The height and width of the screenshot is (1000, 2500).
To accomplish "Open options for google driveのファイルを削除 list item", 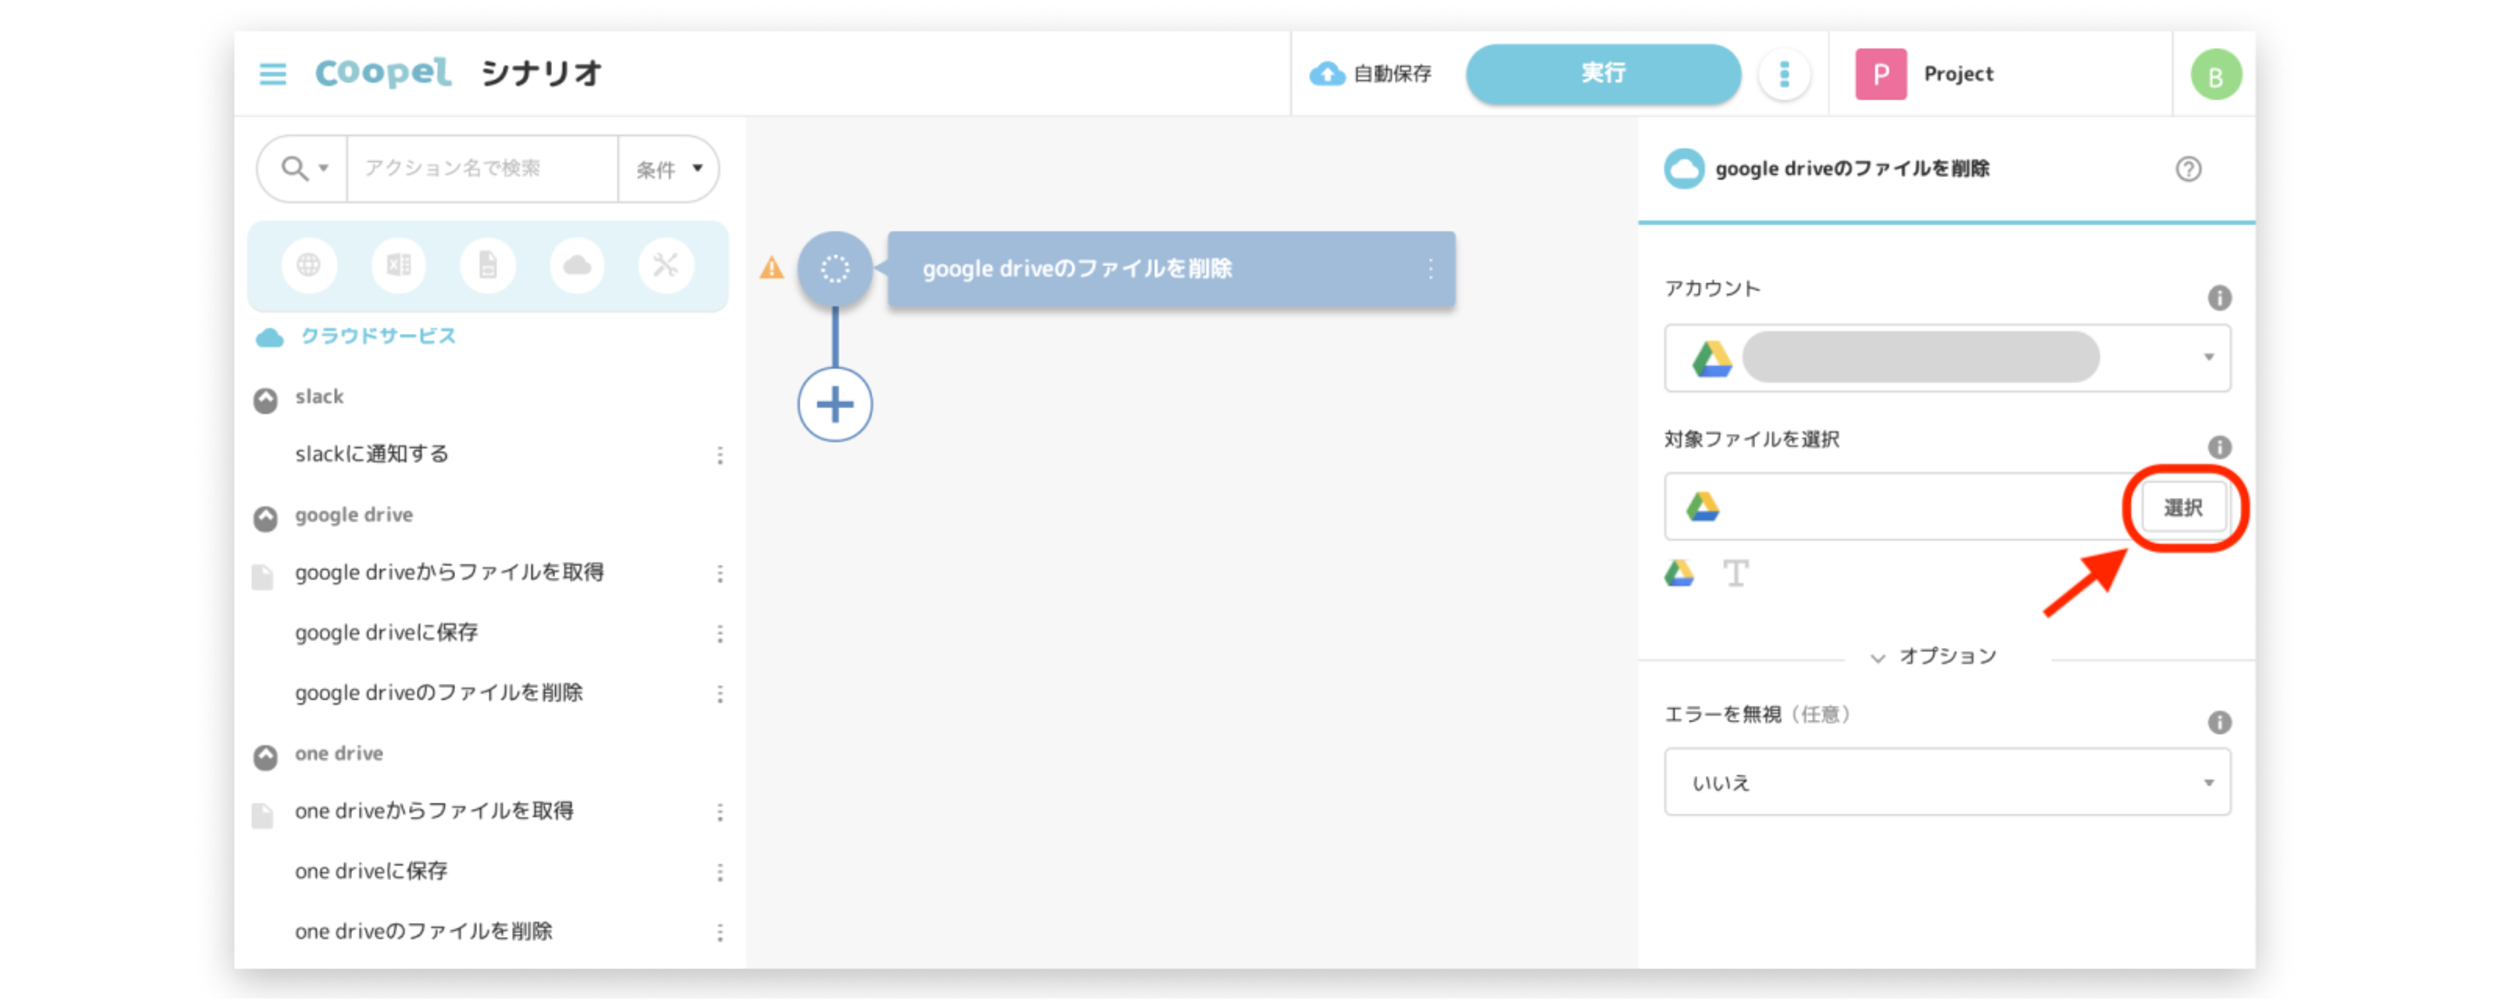I will pos(720,694).
